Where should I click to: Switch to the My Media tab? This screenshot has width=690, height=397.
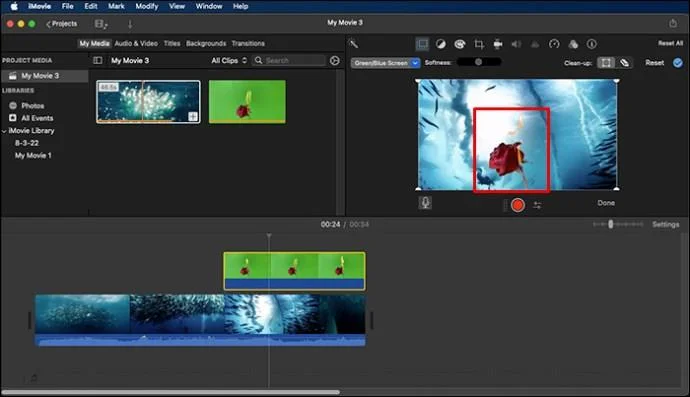pos(94,43)
